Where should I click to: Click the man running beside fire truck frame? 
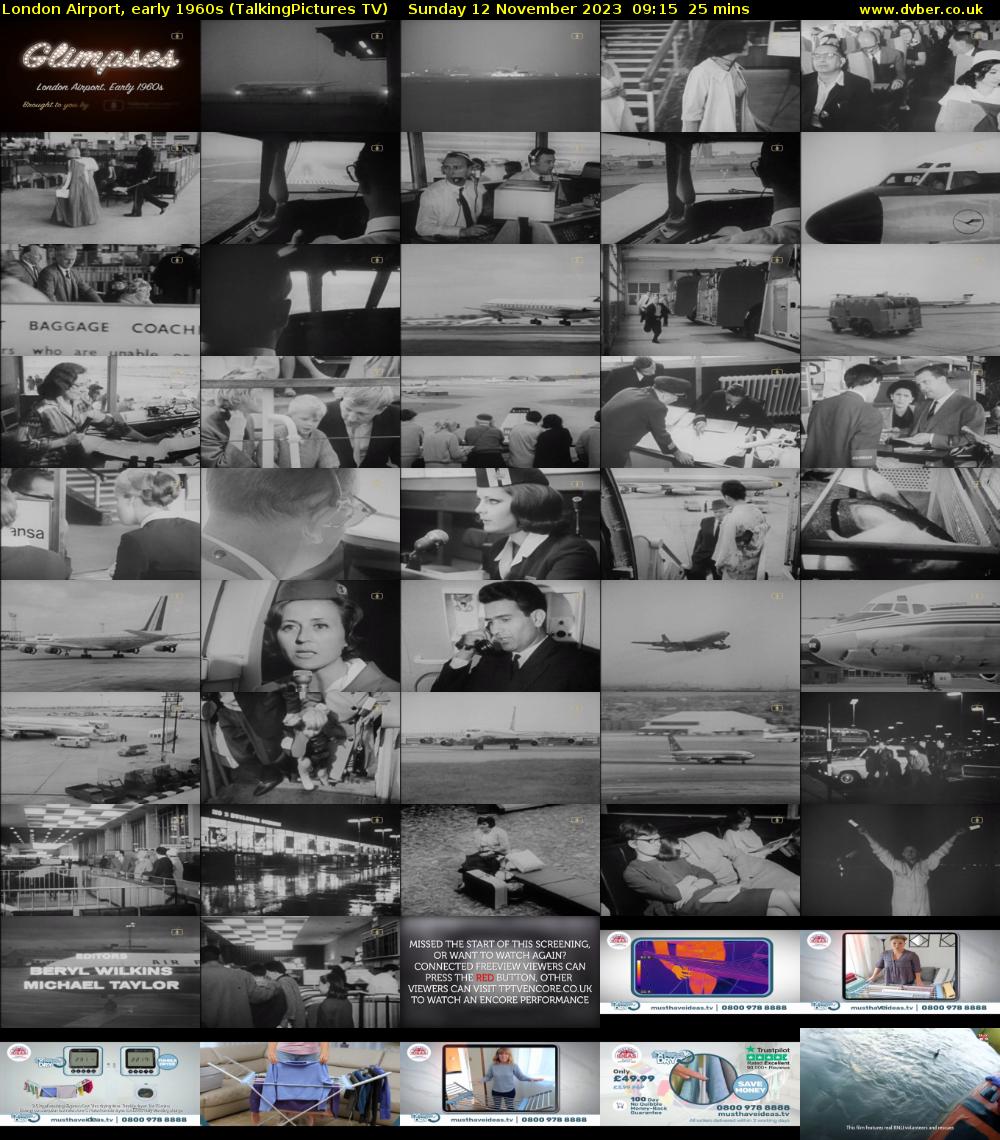tap(700, 300)
